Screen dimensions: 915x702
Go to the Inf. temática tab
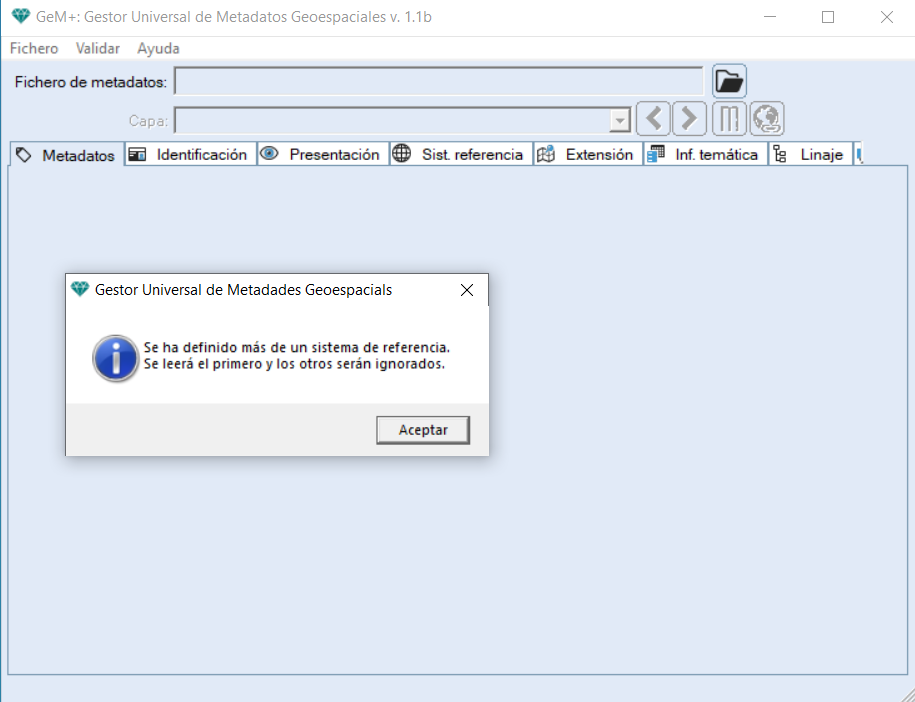(x=705, y=155)
